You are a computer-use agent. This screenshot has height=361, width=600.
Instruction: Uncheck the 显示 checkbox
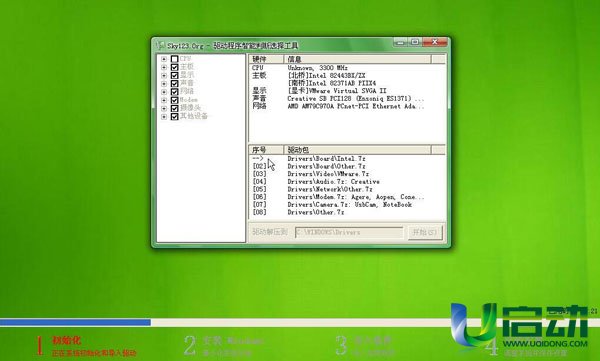174,75
